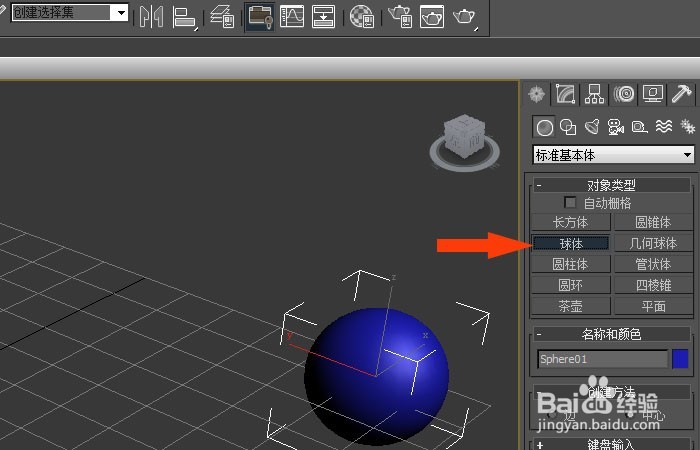Select the Systems gears icon

688,127
